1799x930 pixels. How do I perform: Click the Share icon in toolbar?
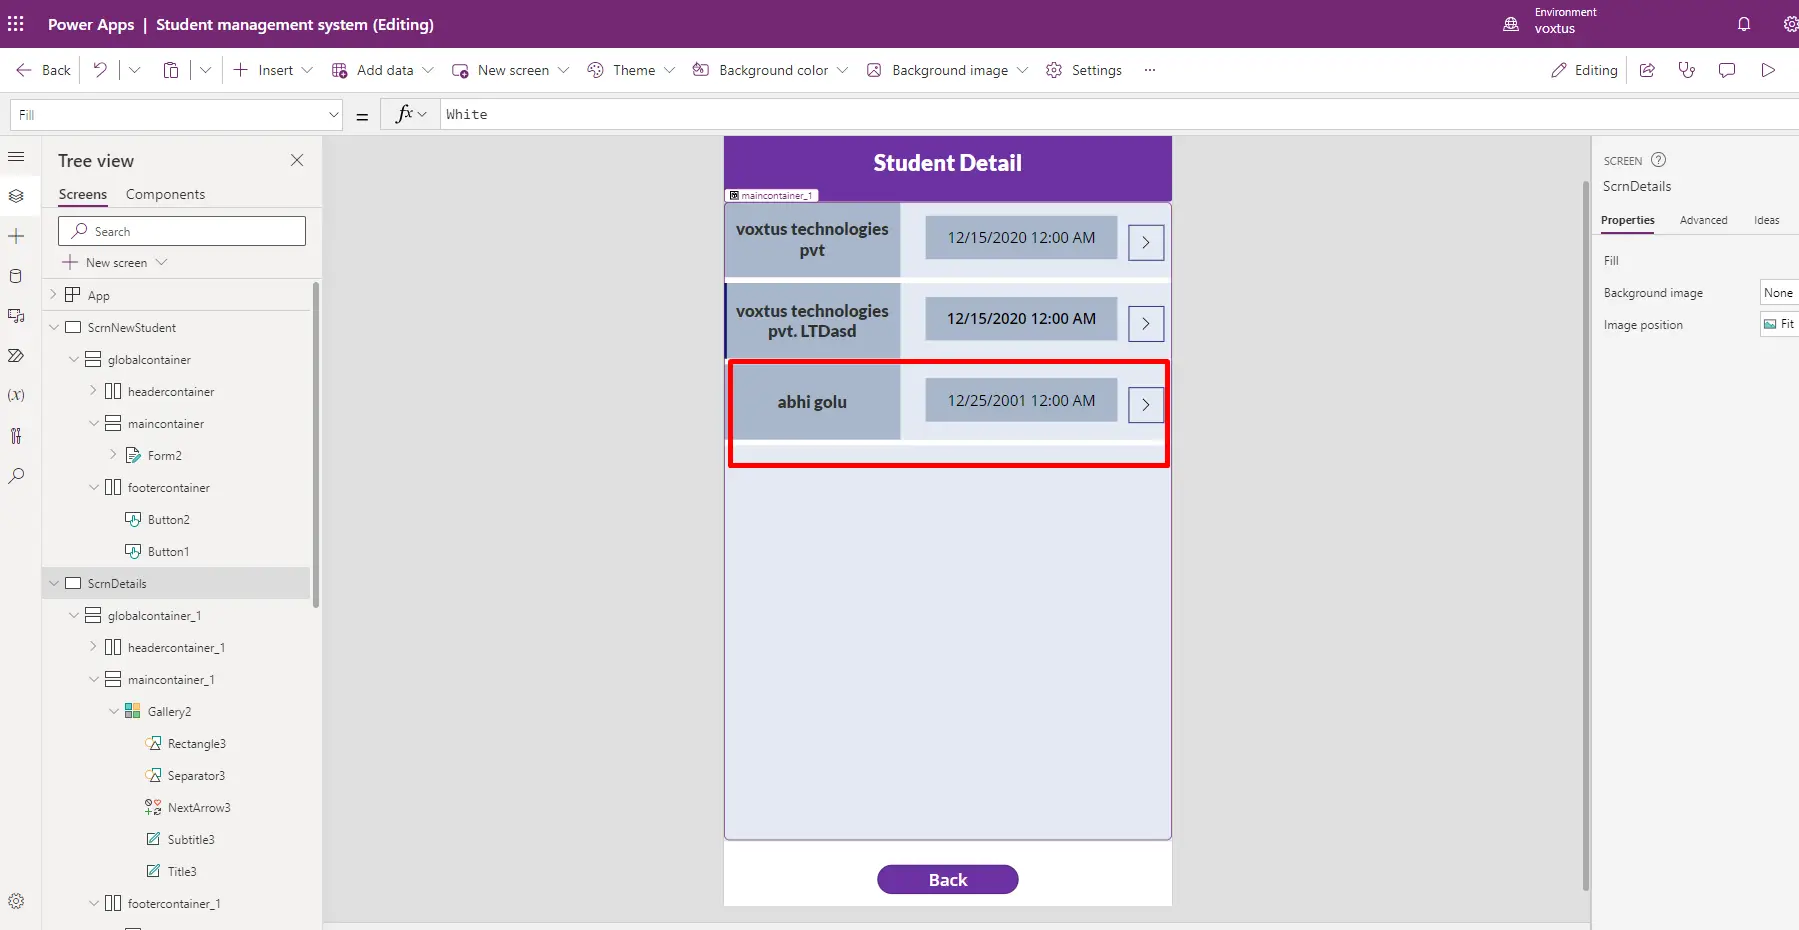[1647, 70]
